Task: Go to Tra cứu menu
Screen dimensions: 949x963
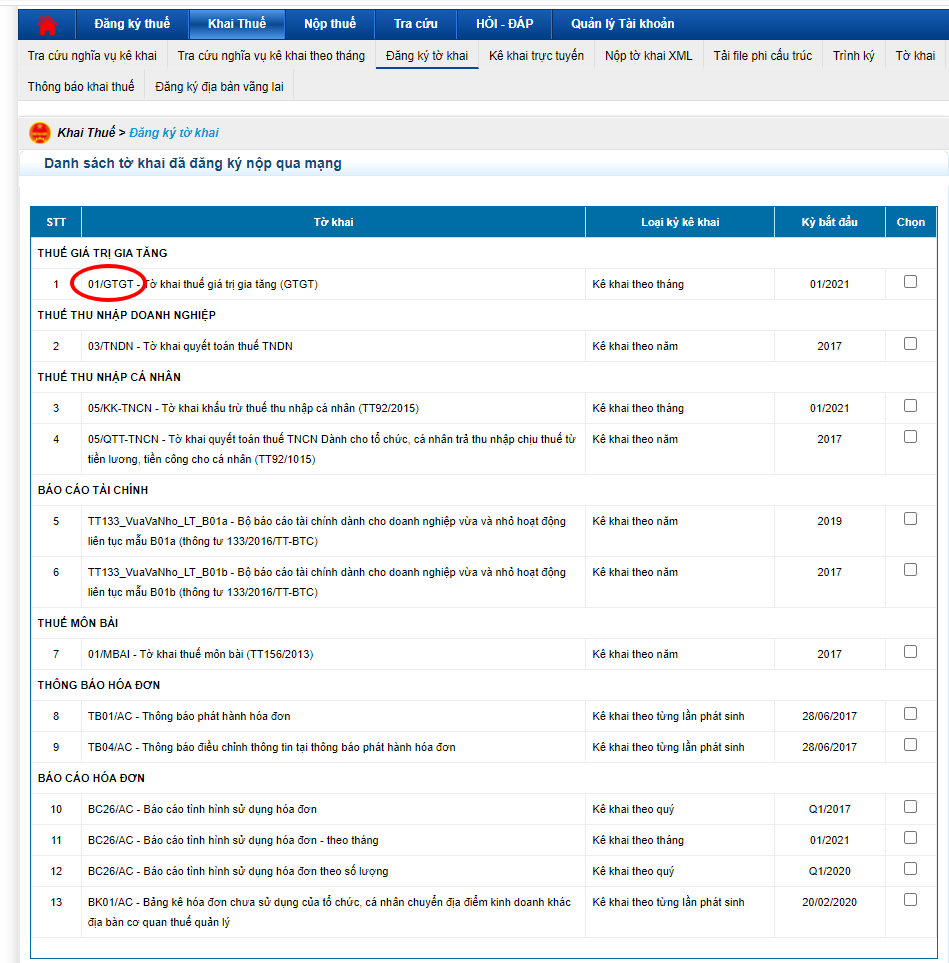Action: [x=415, y=24]
